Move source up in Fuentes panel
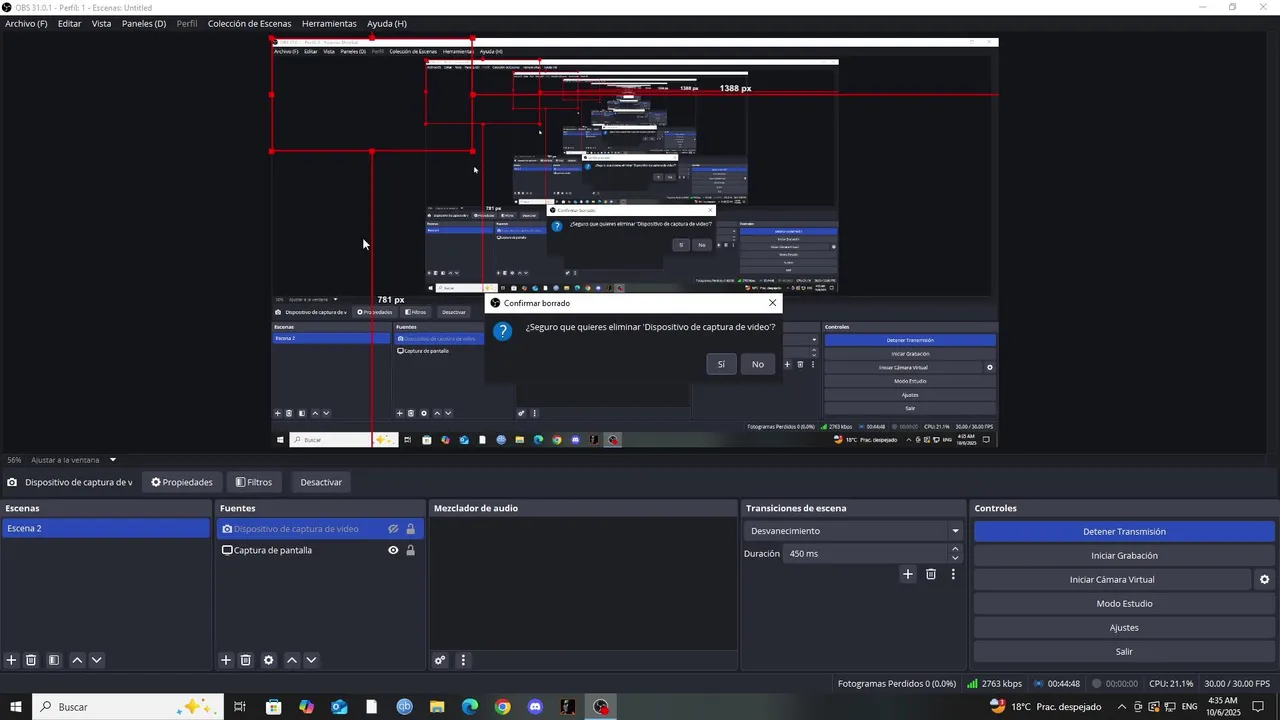 tap(292, 660)
